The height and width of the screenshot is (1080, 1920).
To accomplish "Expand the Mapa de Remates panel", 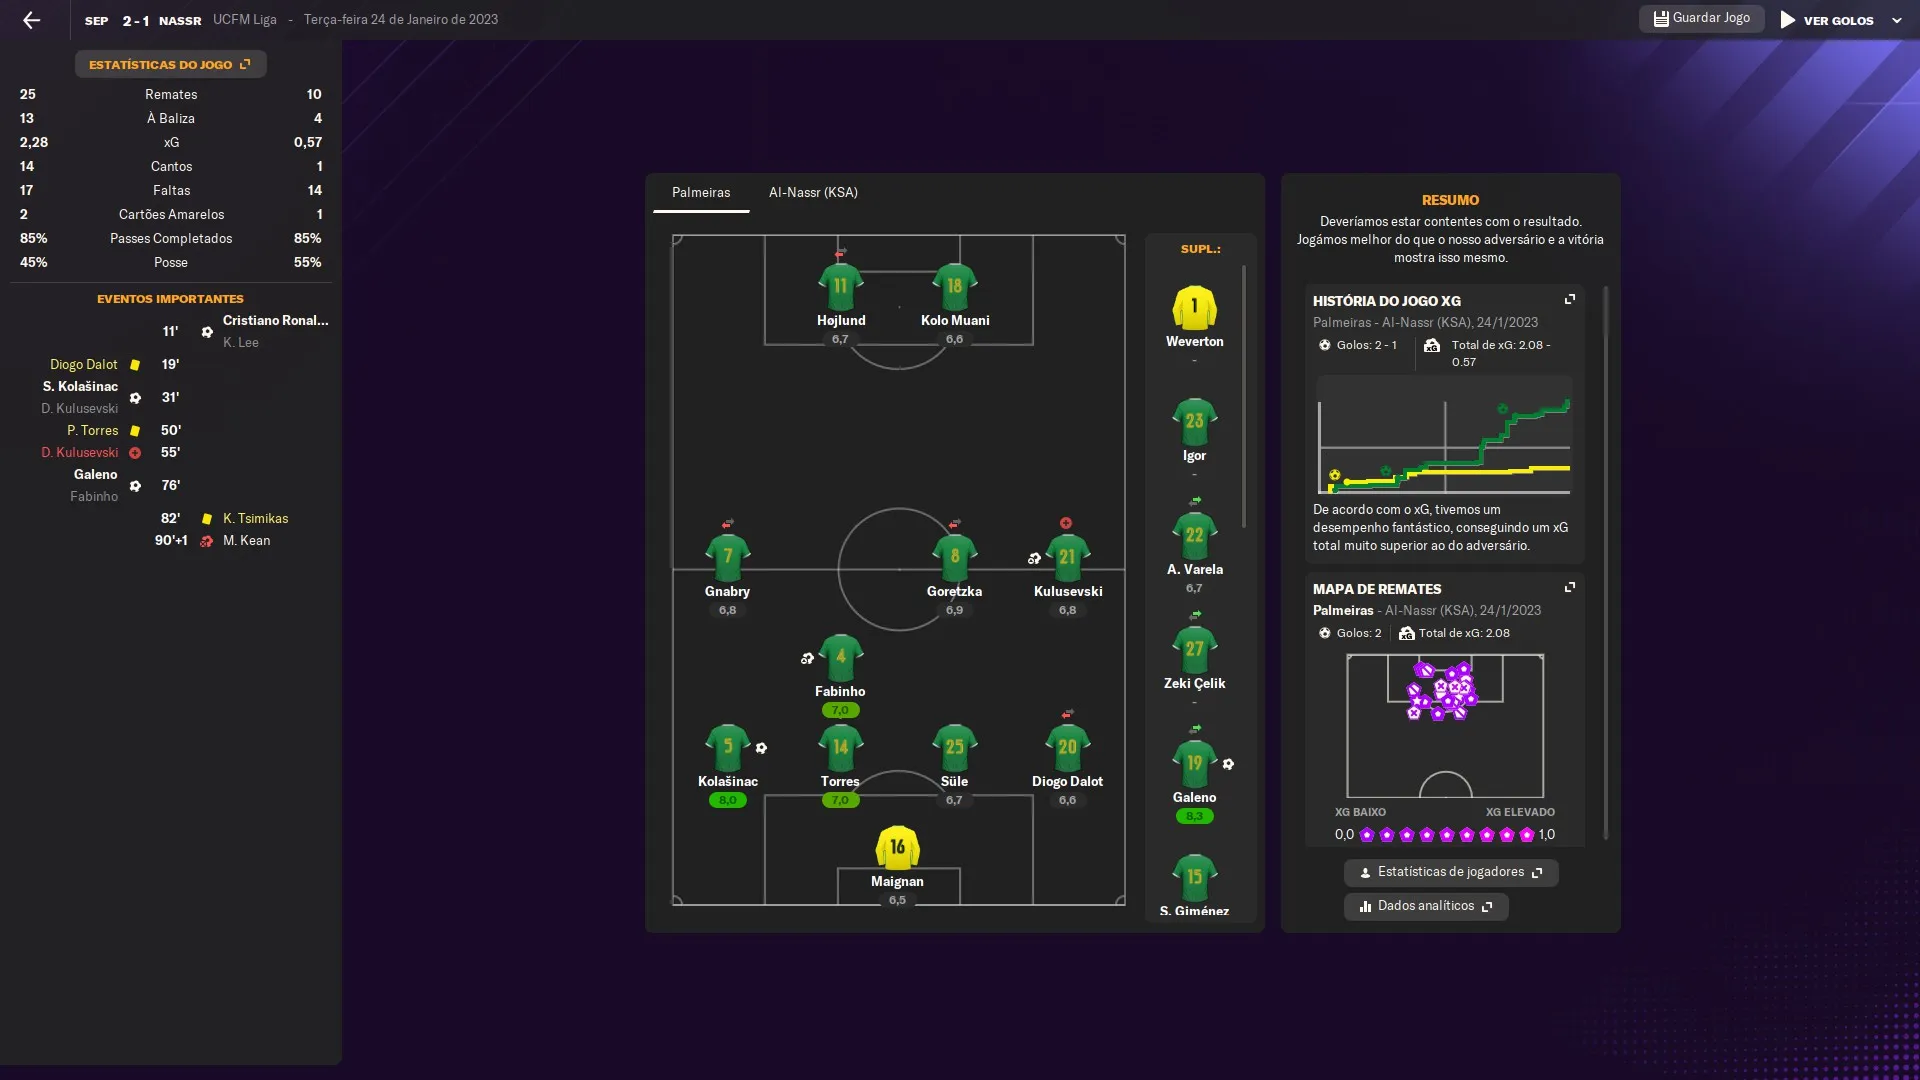I will (x=1570, y=588).
